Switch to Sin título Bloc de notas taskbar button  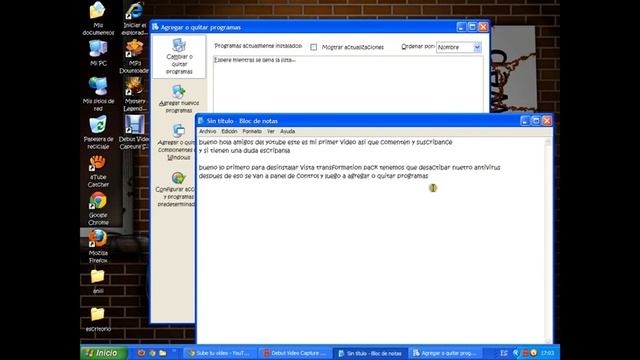pyautogui.click(x=371, y=353)
